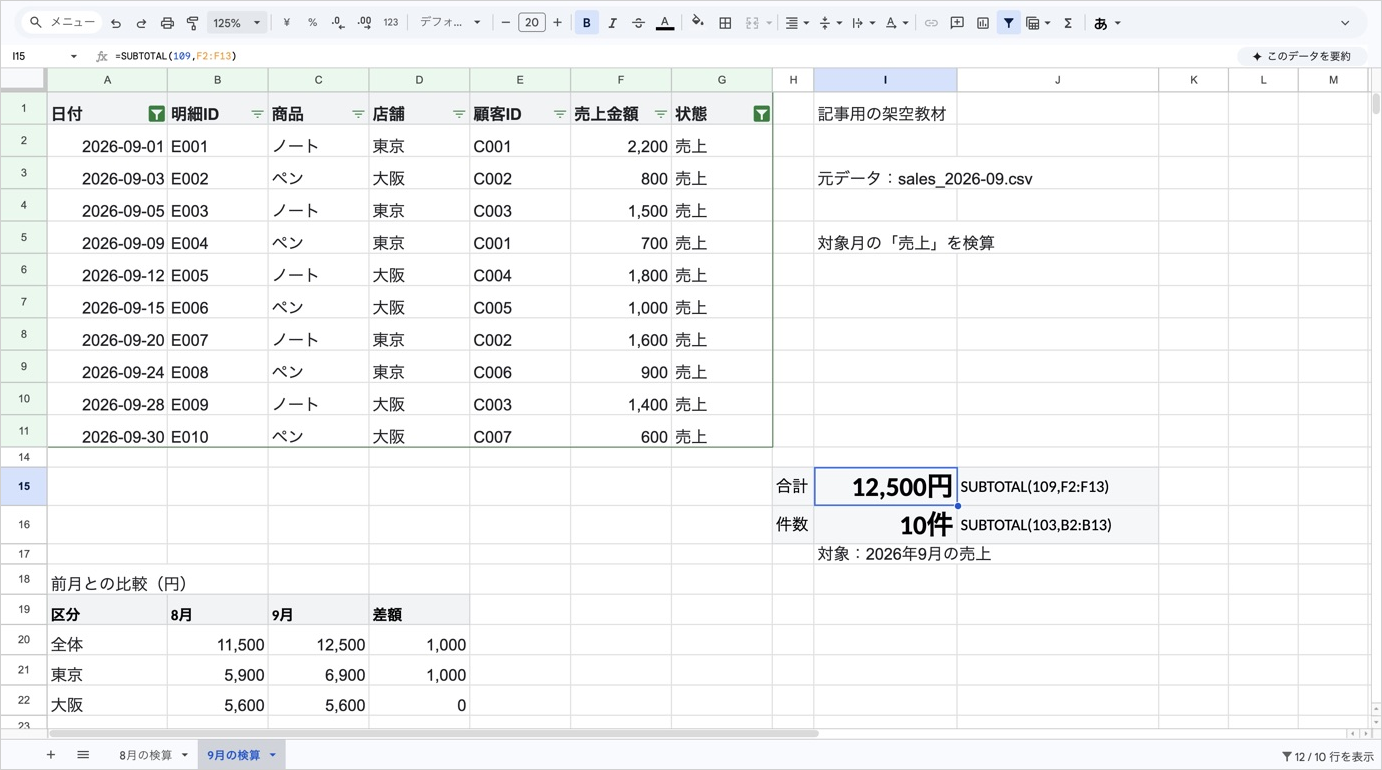
Task: Add a comment with the plus bubble icon
Action: 957,23
